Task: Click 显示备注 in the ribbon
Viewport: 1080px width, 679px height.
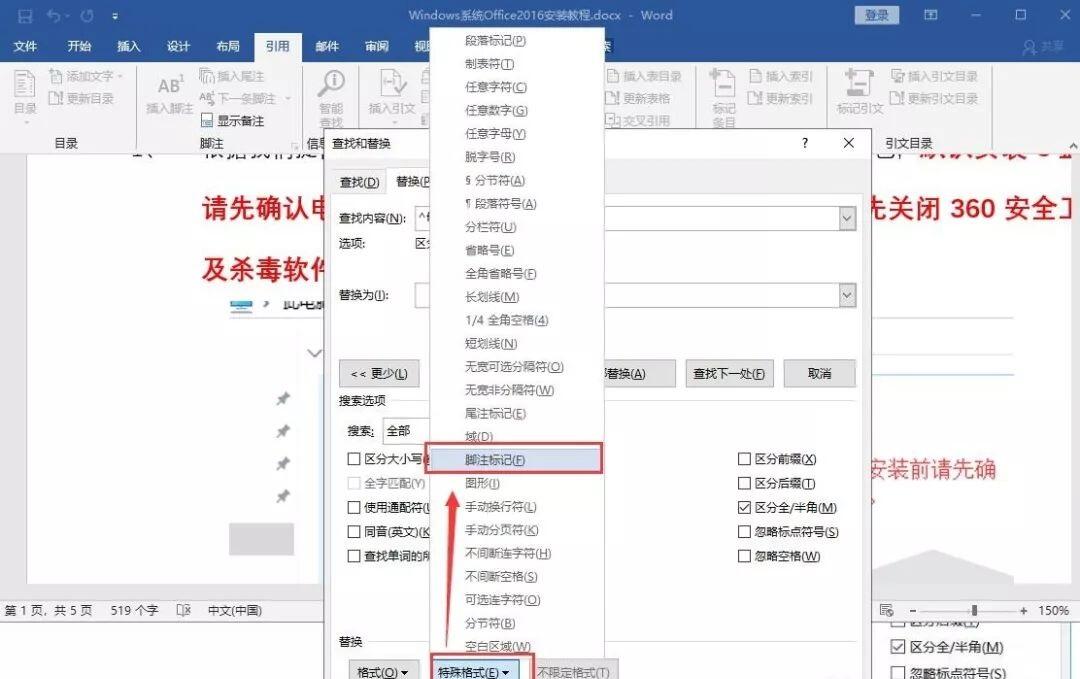Action: click(233, 121)
